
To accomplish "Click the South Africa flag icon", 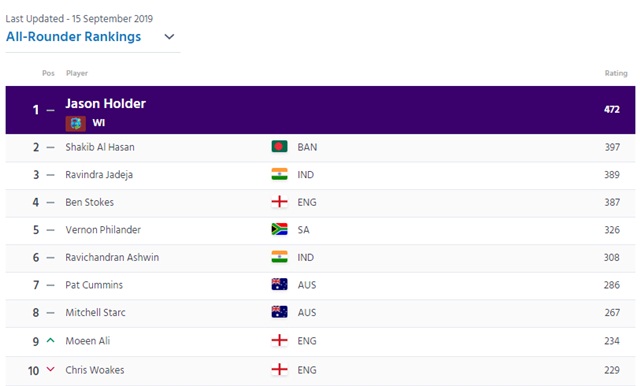I will (x=279, y=229).
